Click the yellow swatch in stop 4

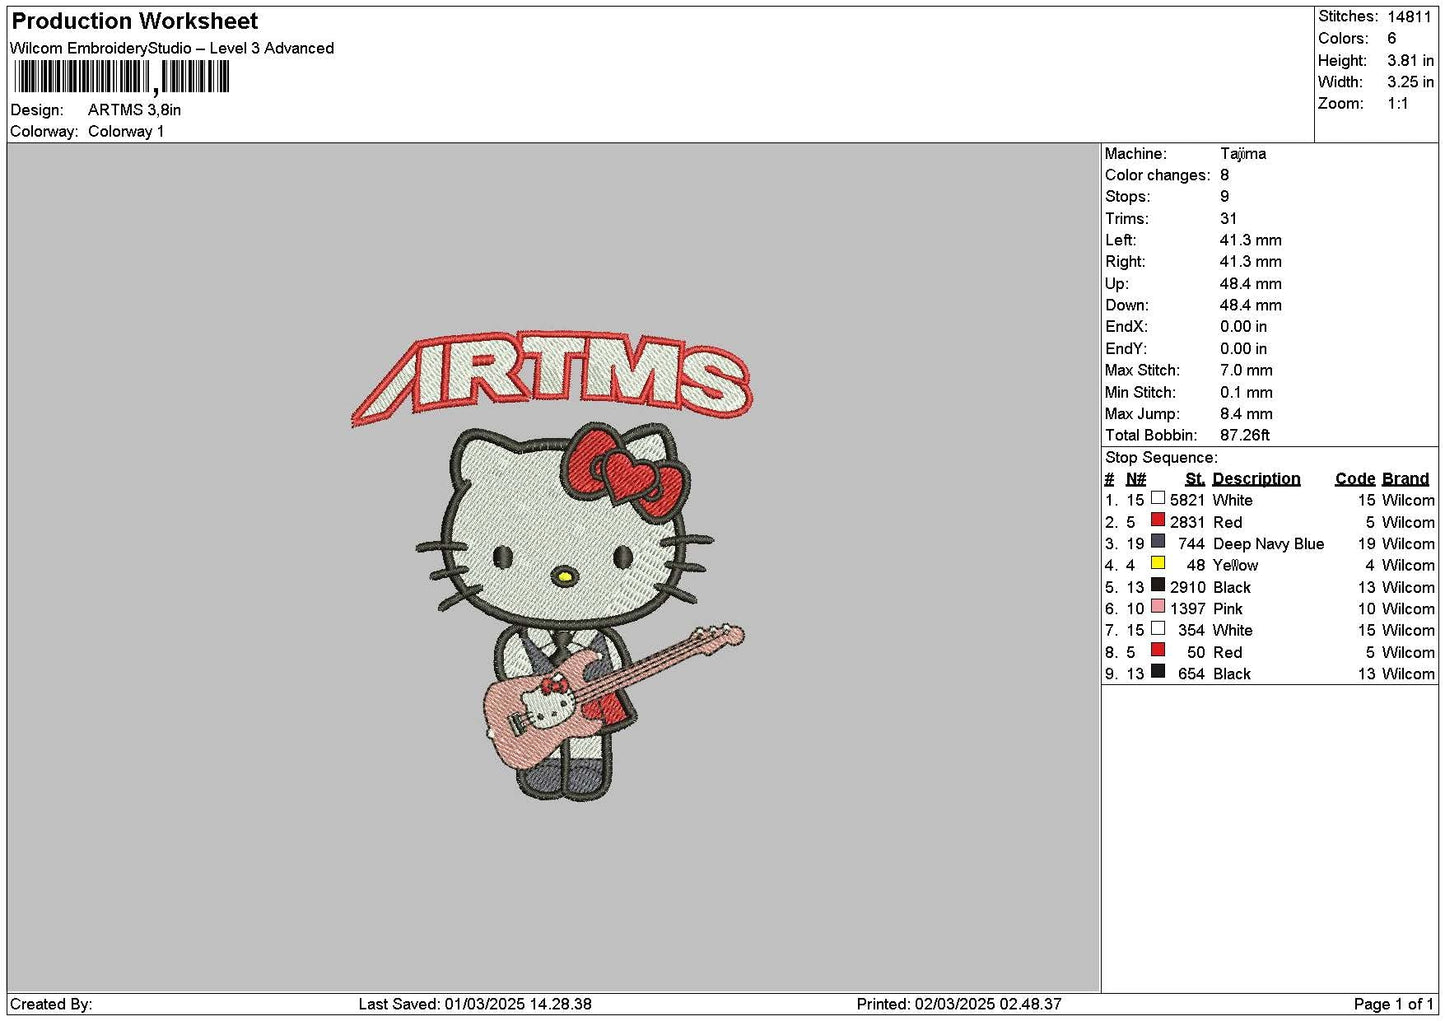[1158, 563]
